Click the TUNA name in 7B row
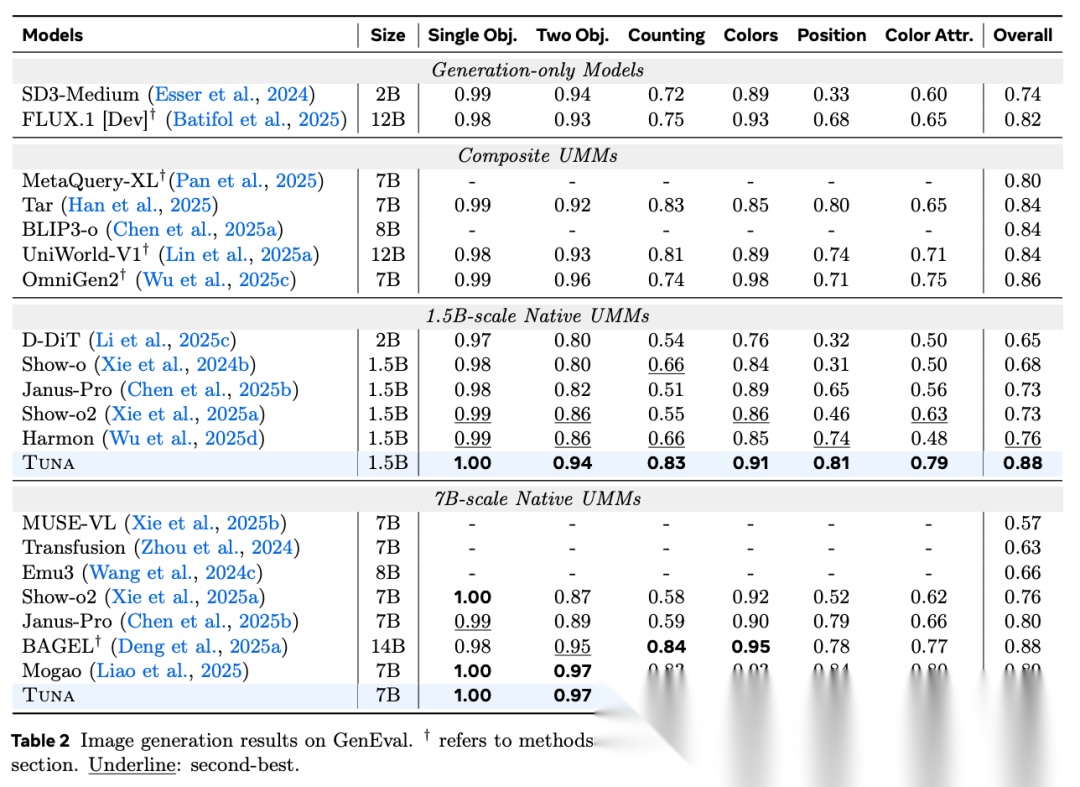The height and width of the screenshot is (787, 1080). (48, 695)
